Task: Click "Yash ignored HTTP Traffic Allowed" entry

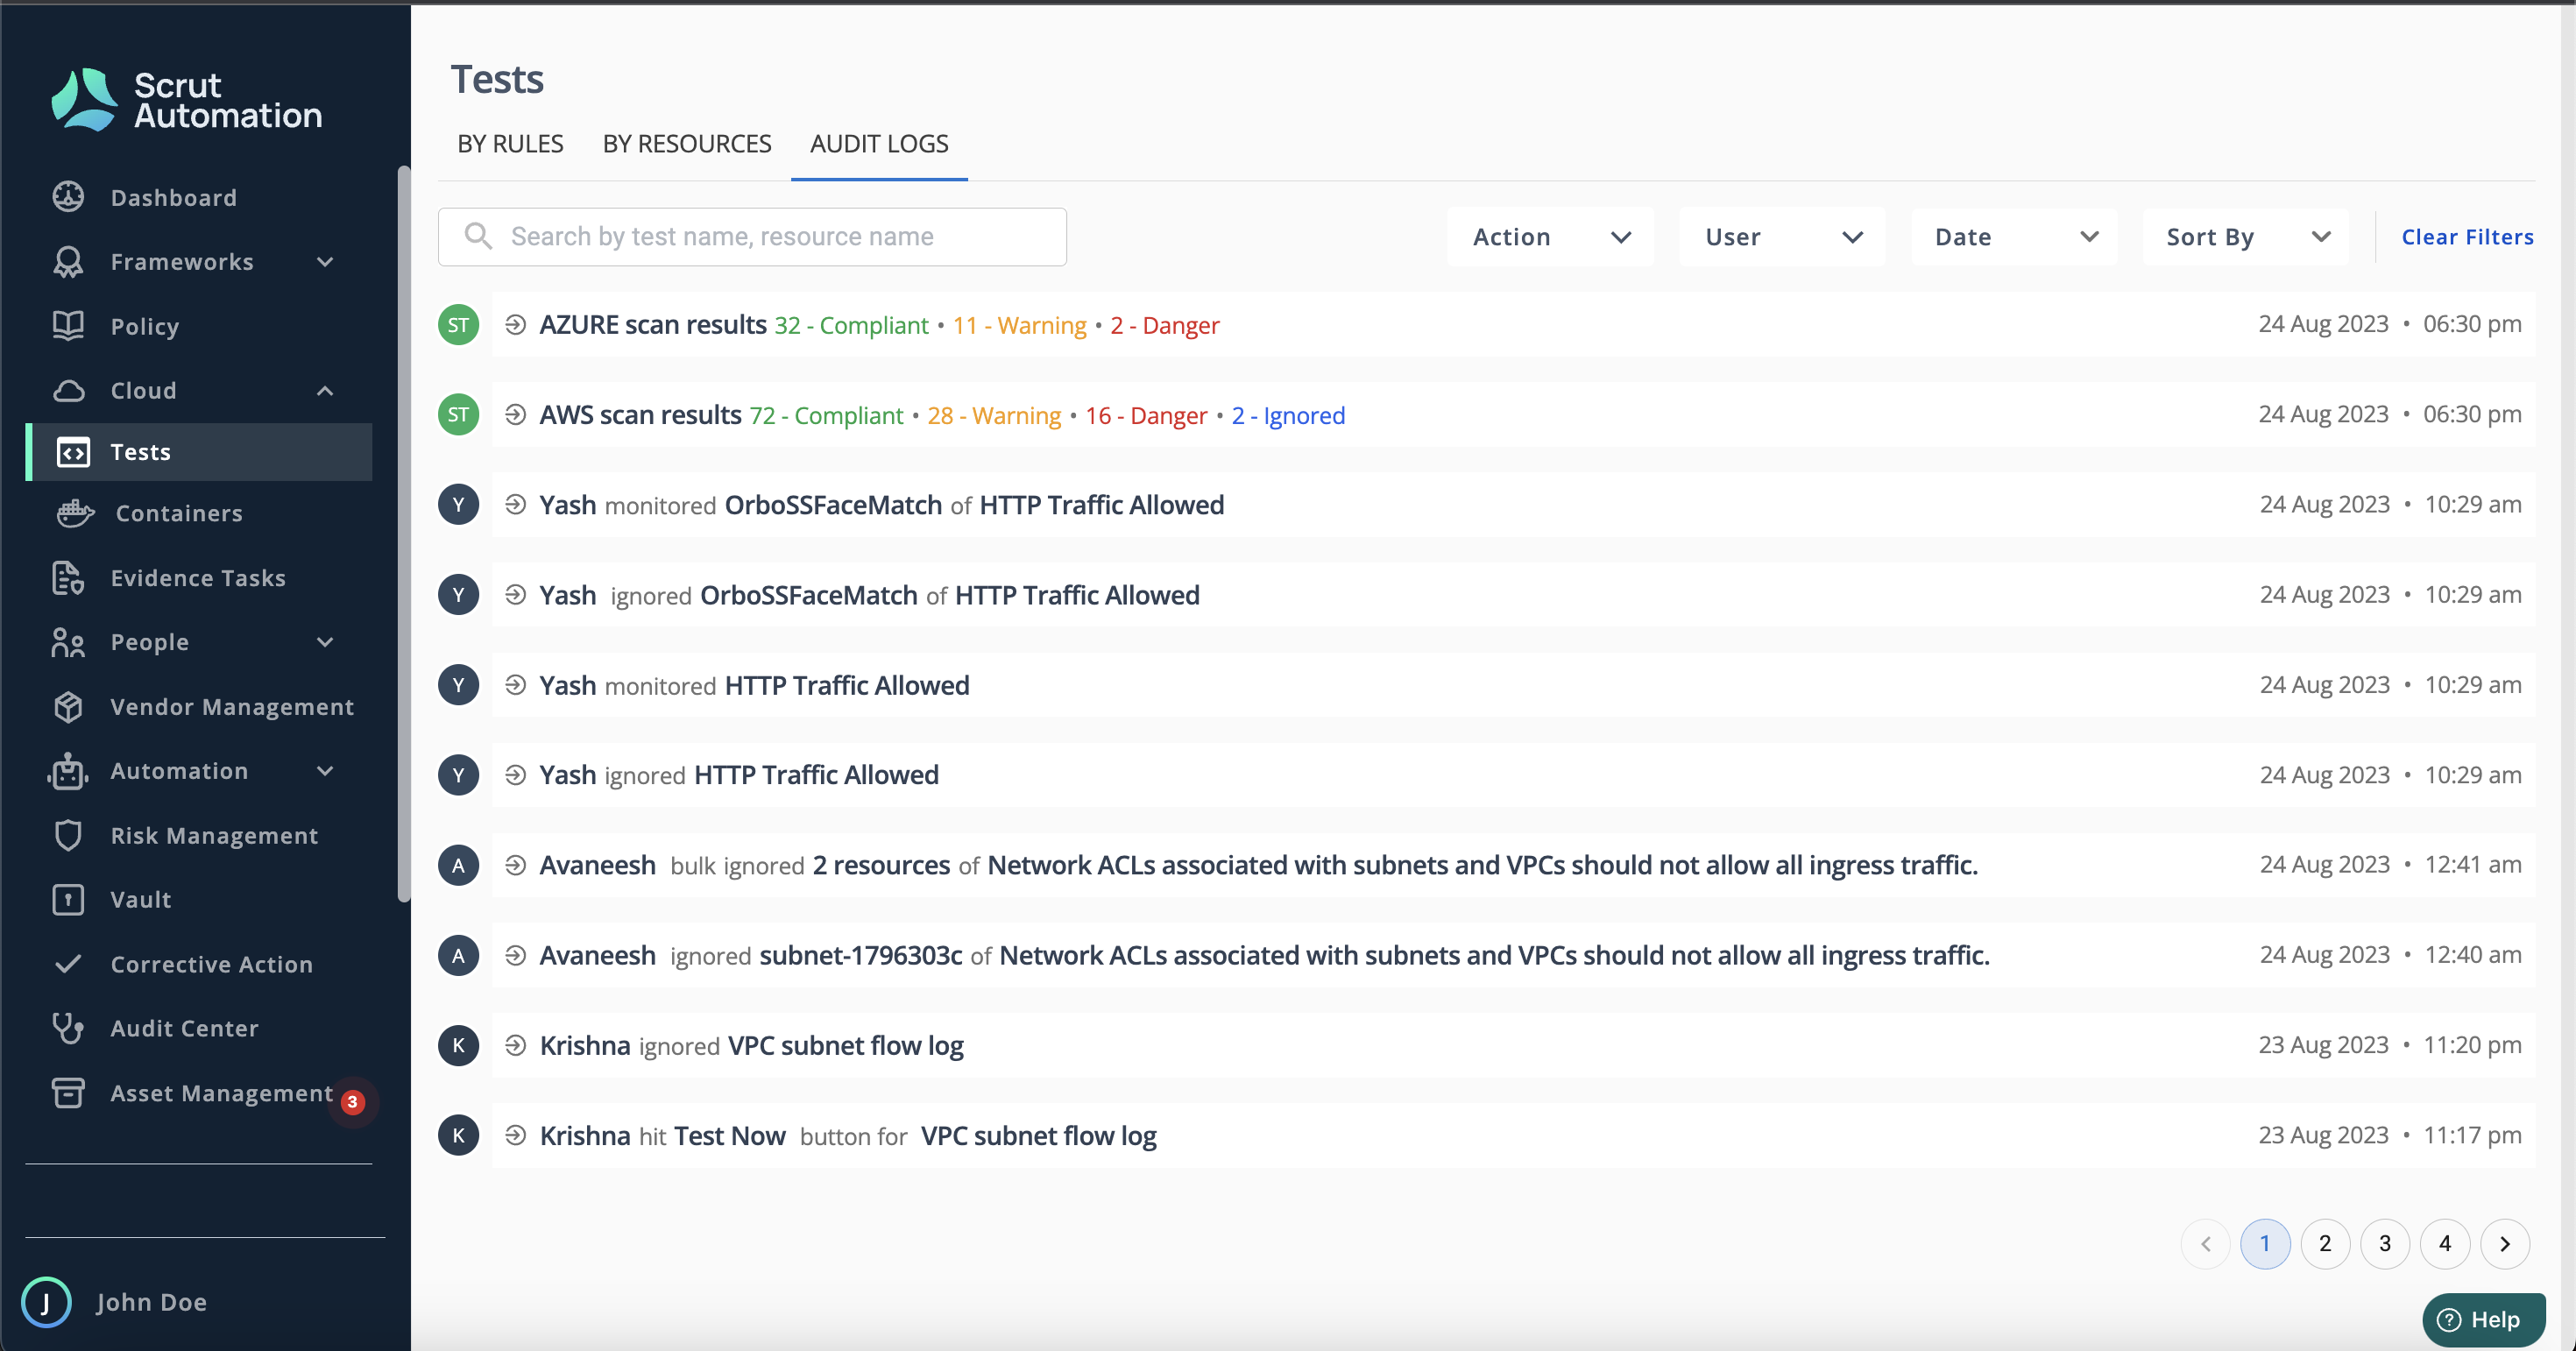Action: pos(1514,775)
